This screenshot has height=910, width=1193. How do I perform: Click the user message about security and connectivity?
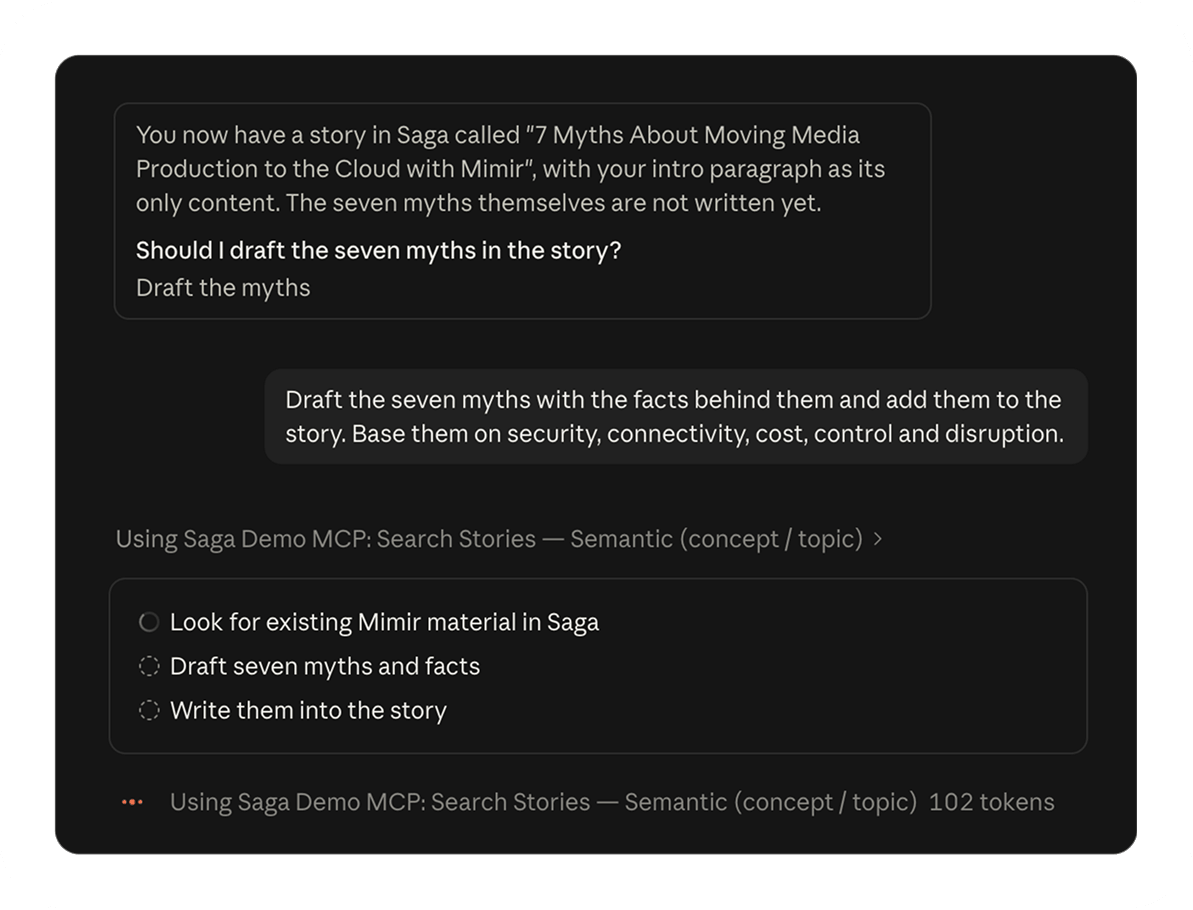point(676,416)
